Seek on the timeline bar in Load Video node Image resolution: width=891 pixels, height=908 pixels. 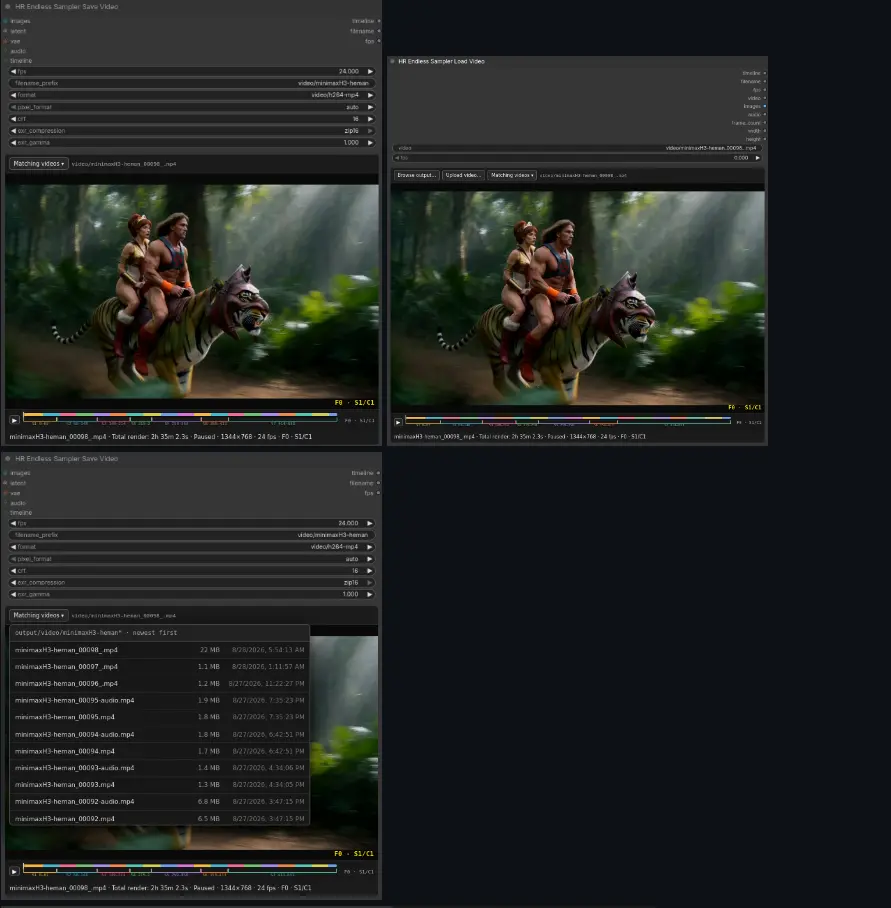point(568,420)
